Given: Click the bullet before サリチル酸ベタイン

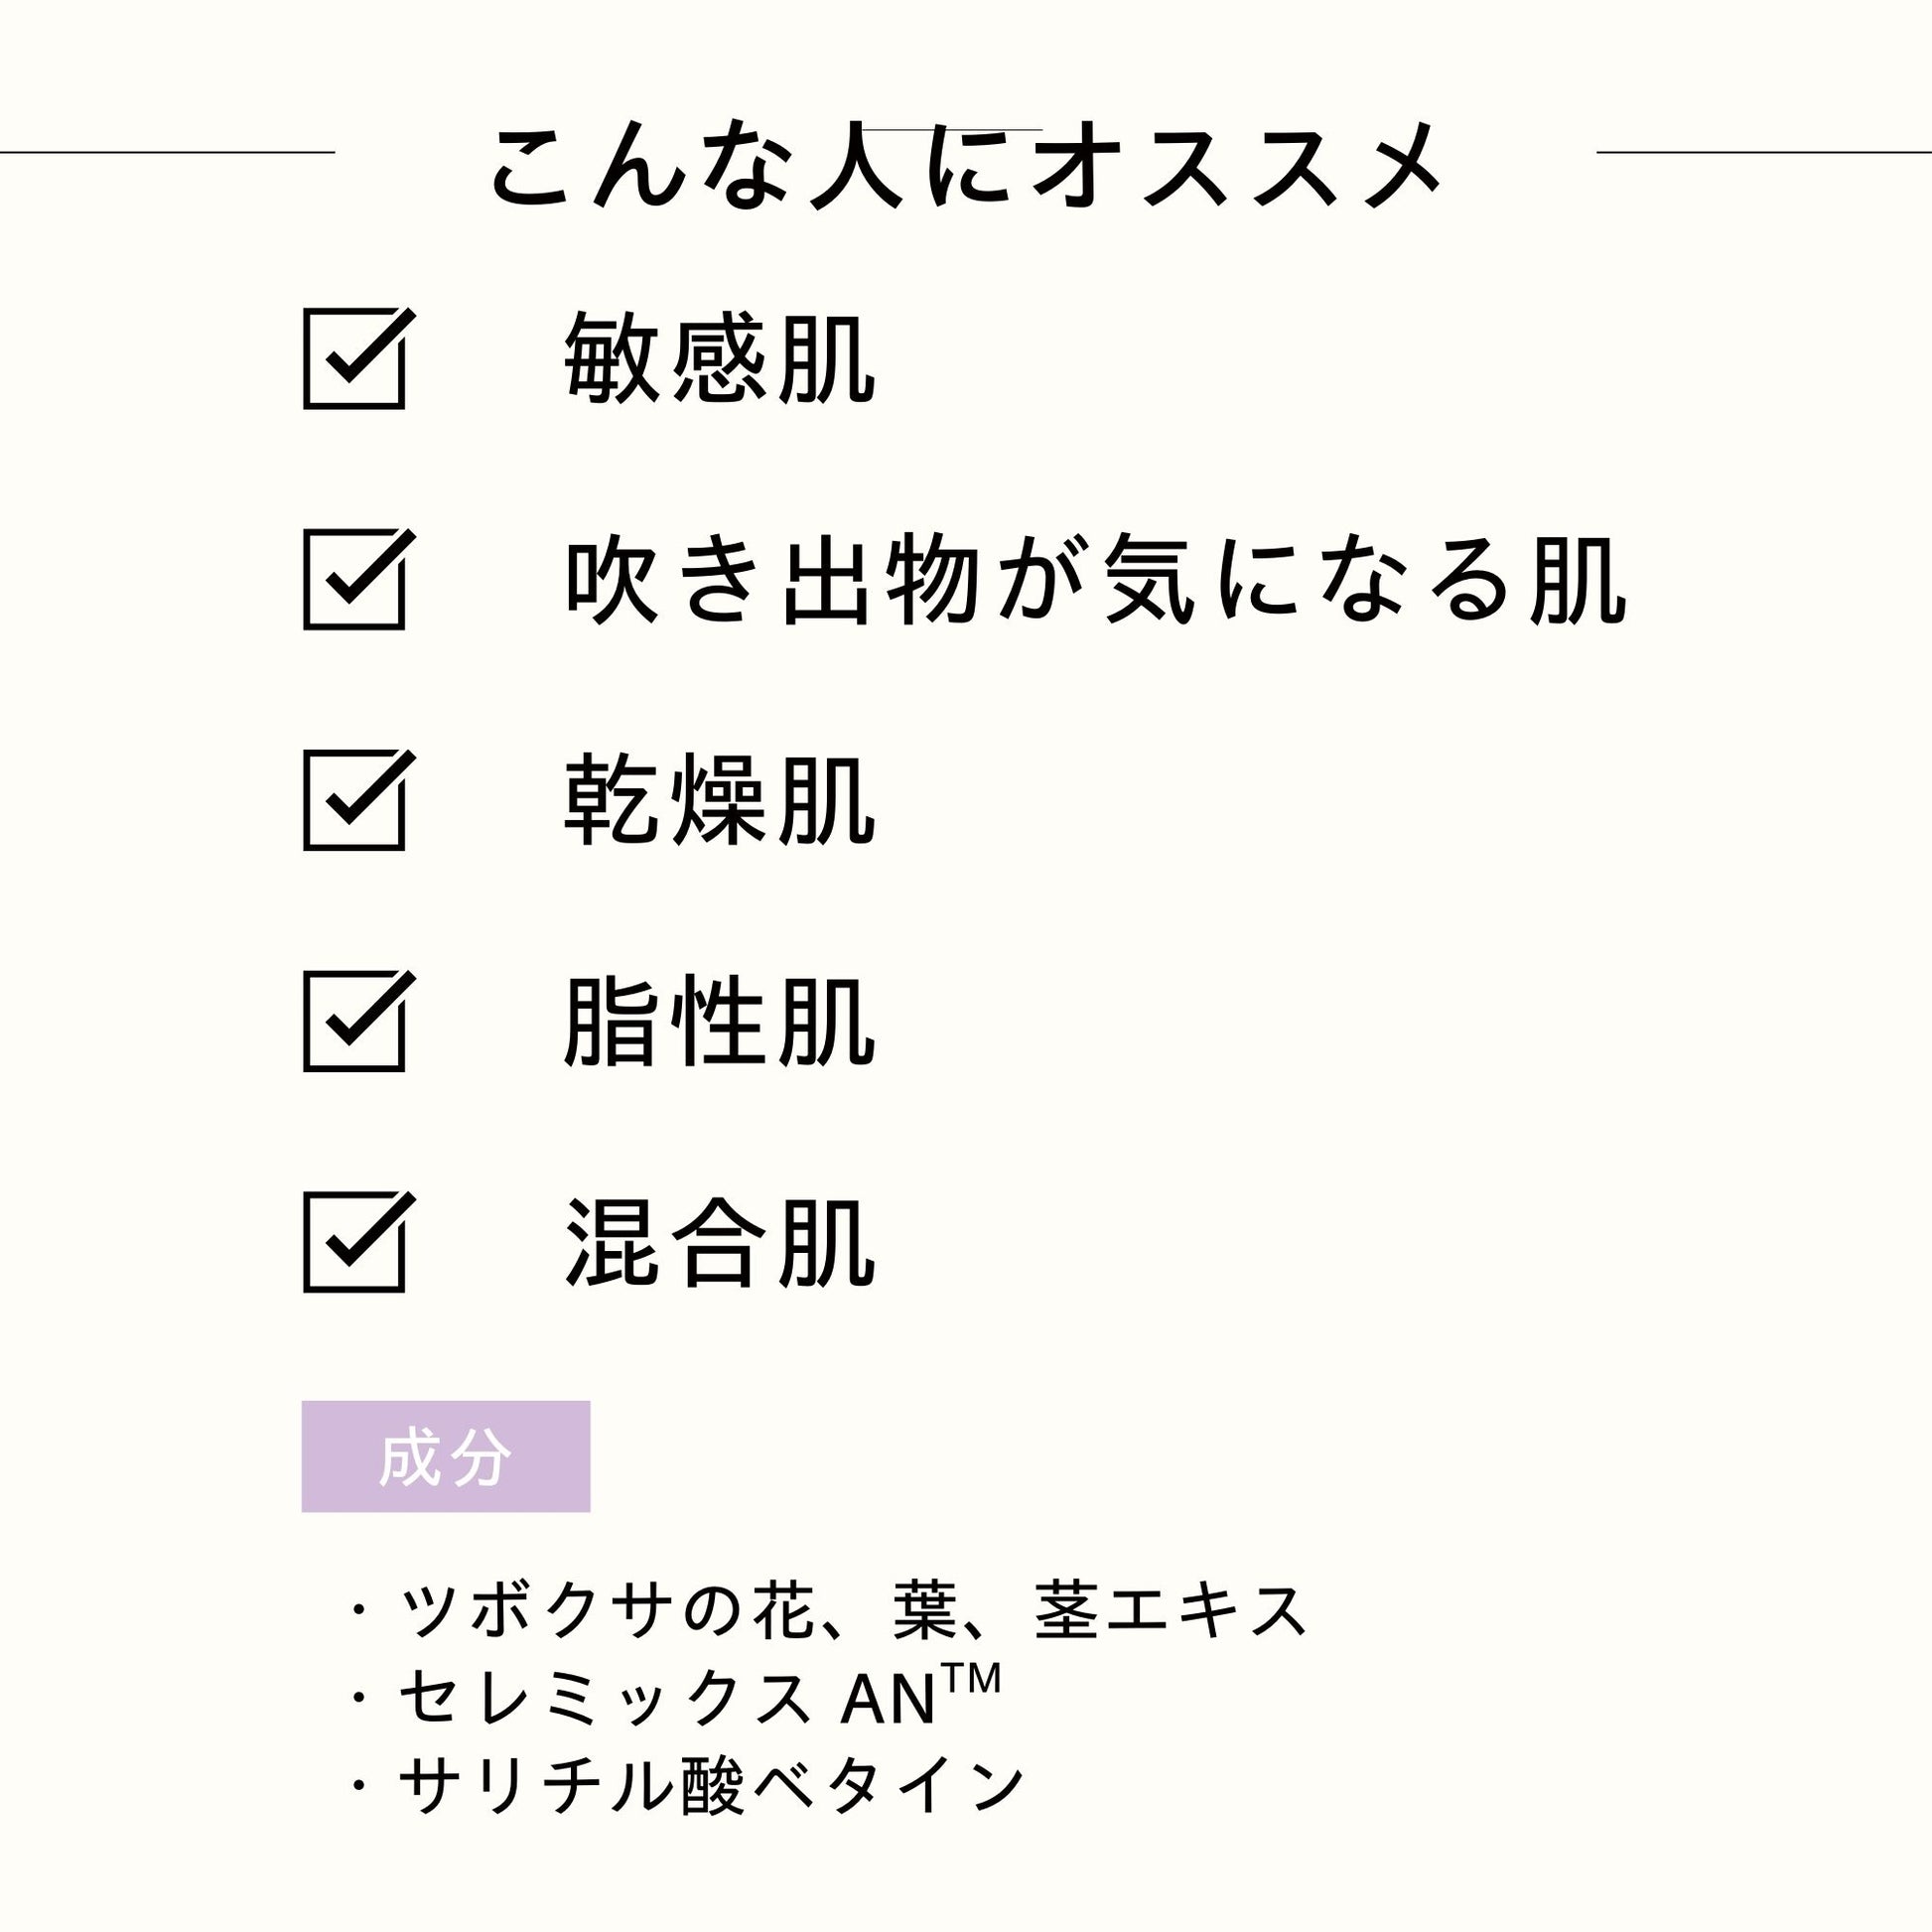Looking at the screenshot, I should pyautogui.click(x=357, y=1787).
